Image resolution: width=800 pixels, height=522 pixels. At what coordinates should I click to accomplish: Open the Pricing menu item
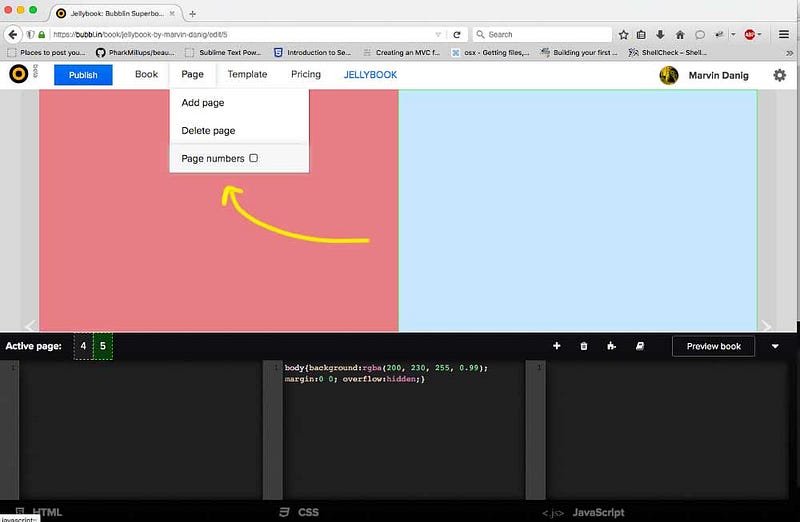pyautogui.click(x=306, y=74)
